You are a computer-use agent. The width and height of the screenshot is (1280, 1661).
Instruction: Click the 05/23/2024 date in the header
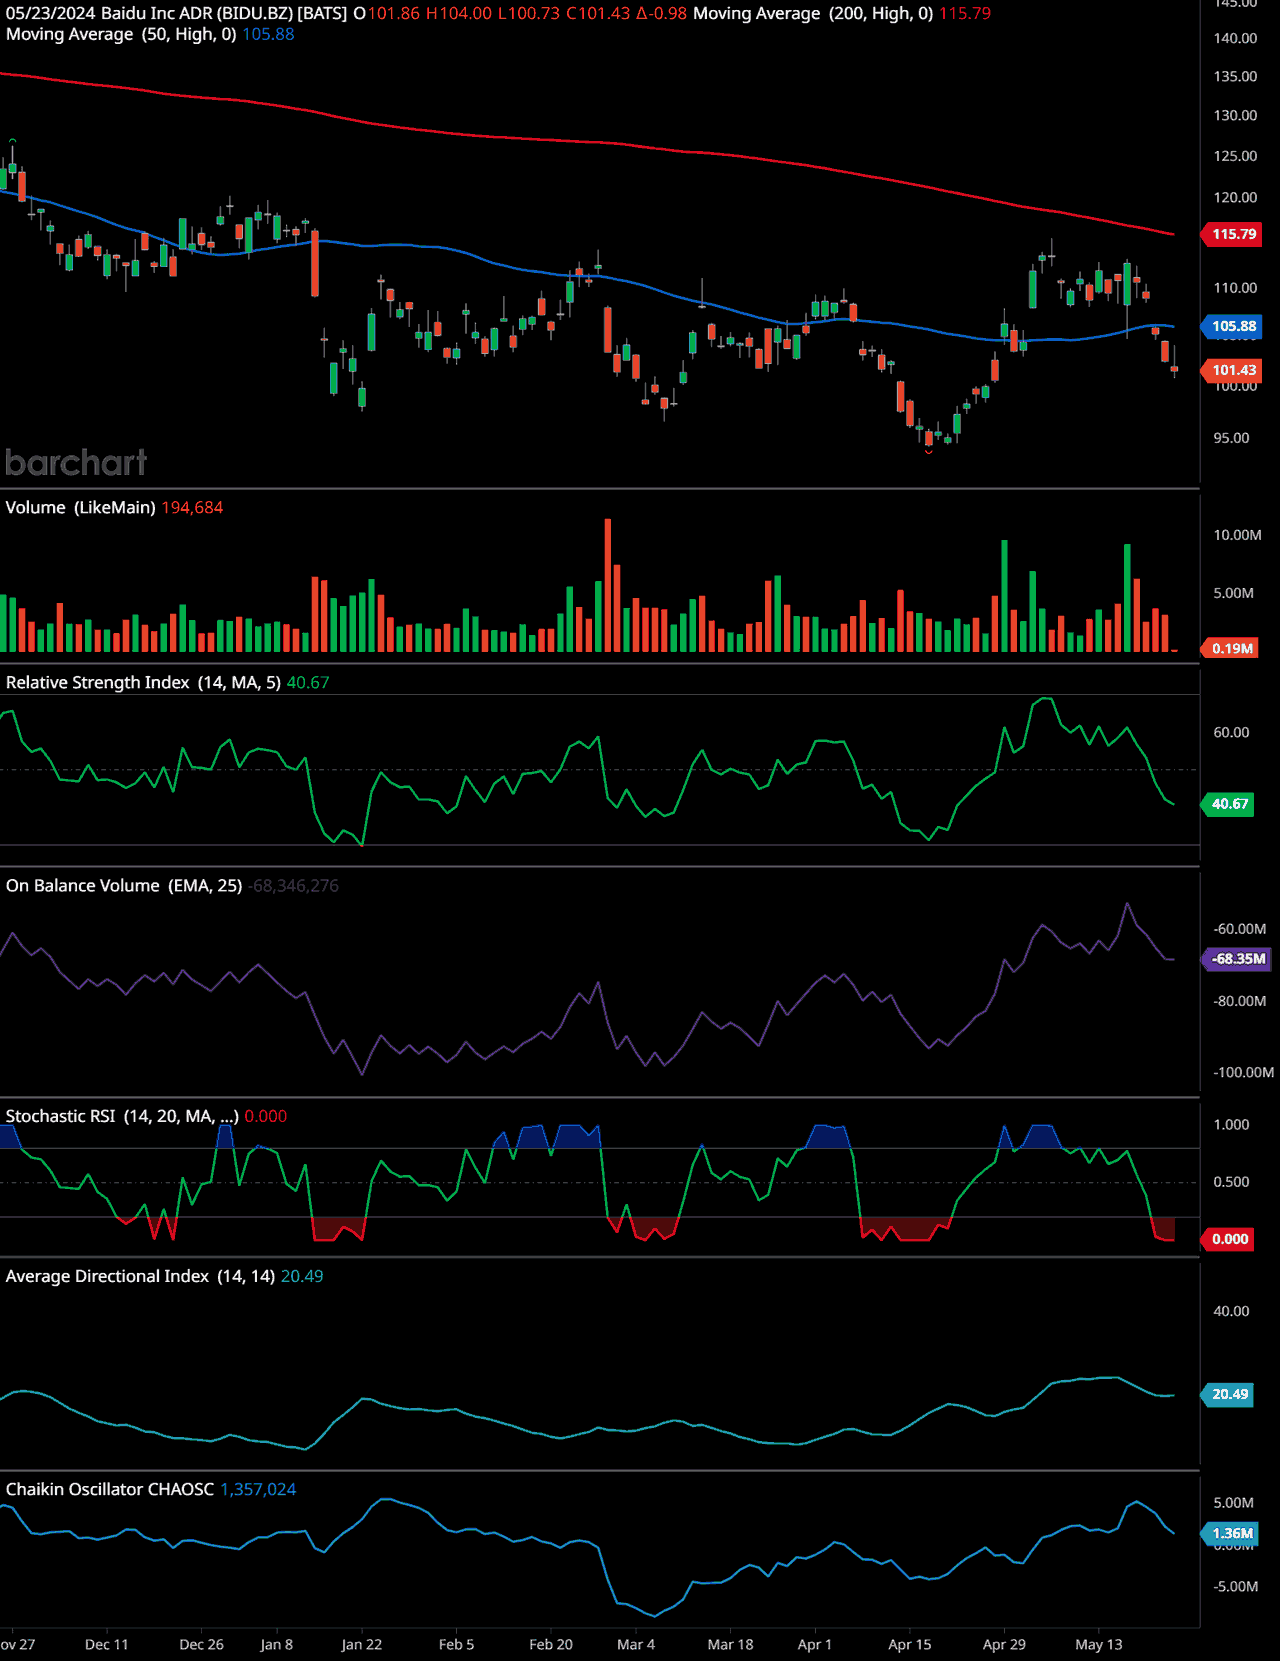(x=51, y=13)
